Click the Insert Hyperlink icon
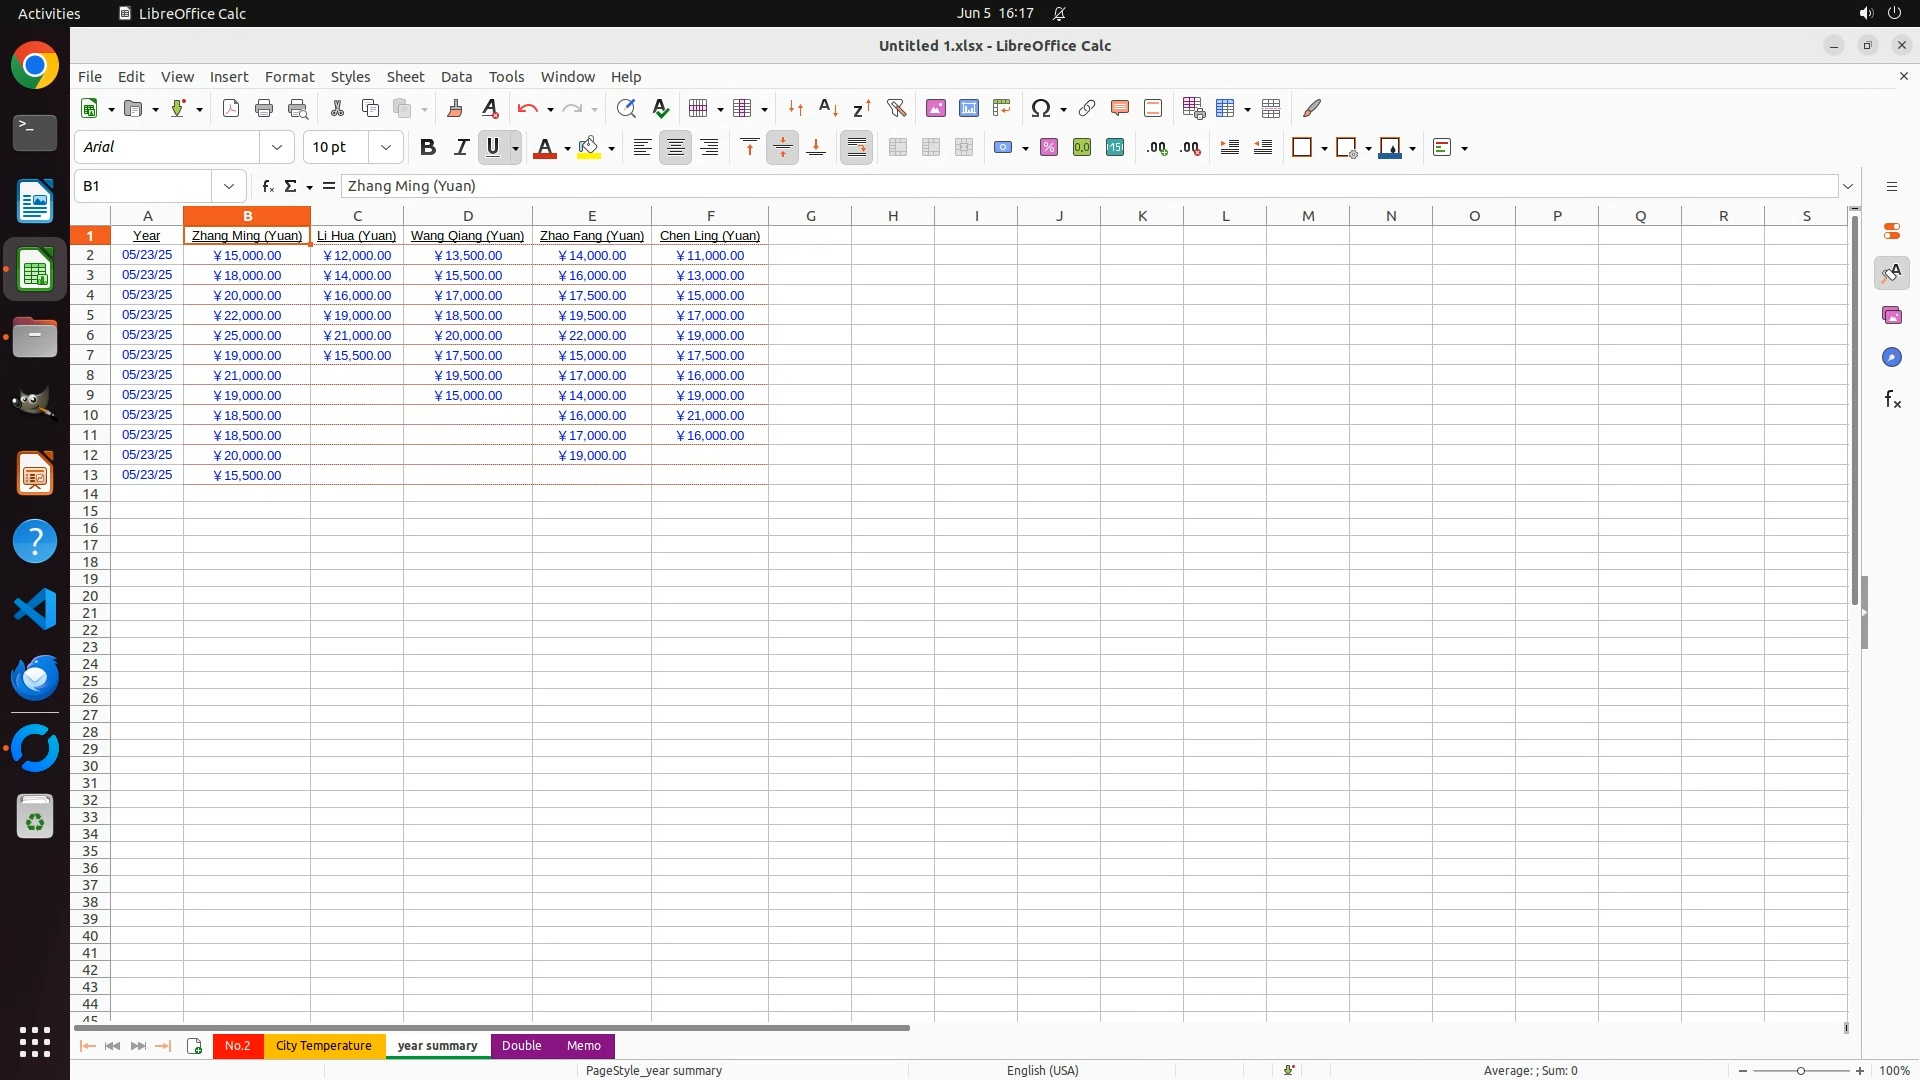Screen dimensions: 1920x1080 (1087, 108)
